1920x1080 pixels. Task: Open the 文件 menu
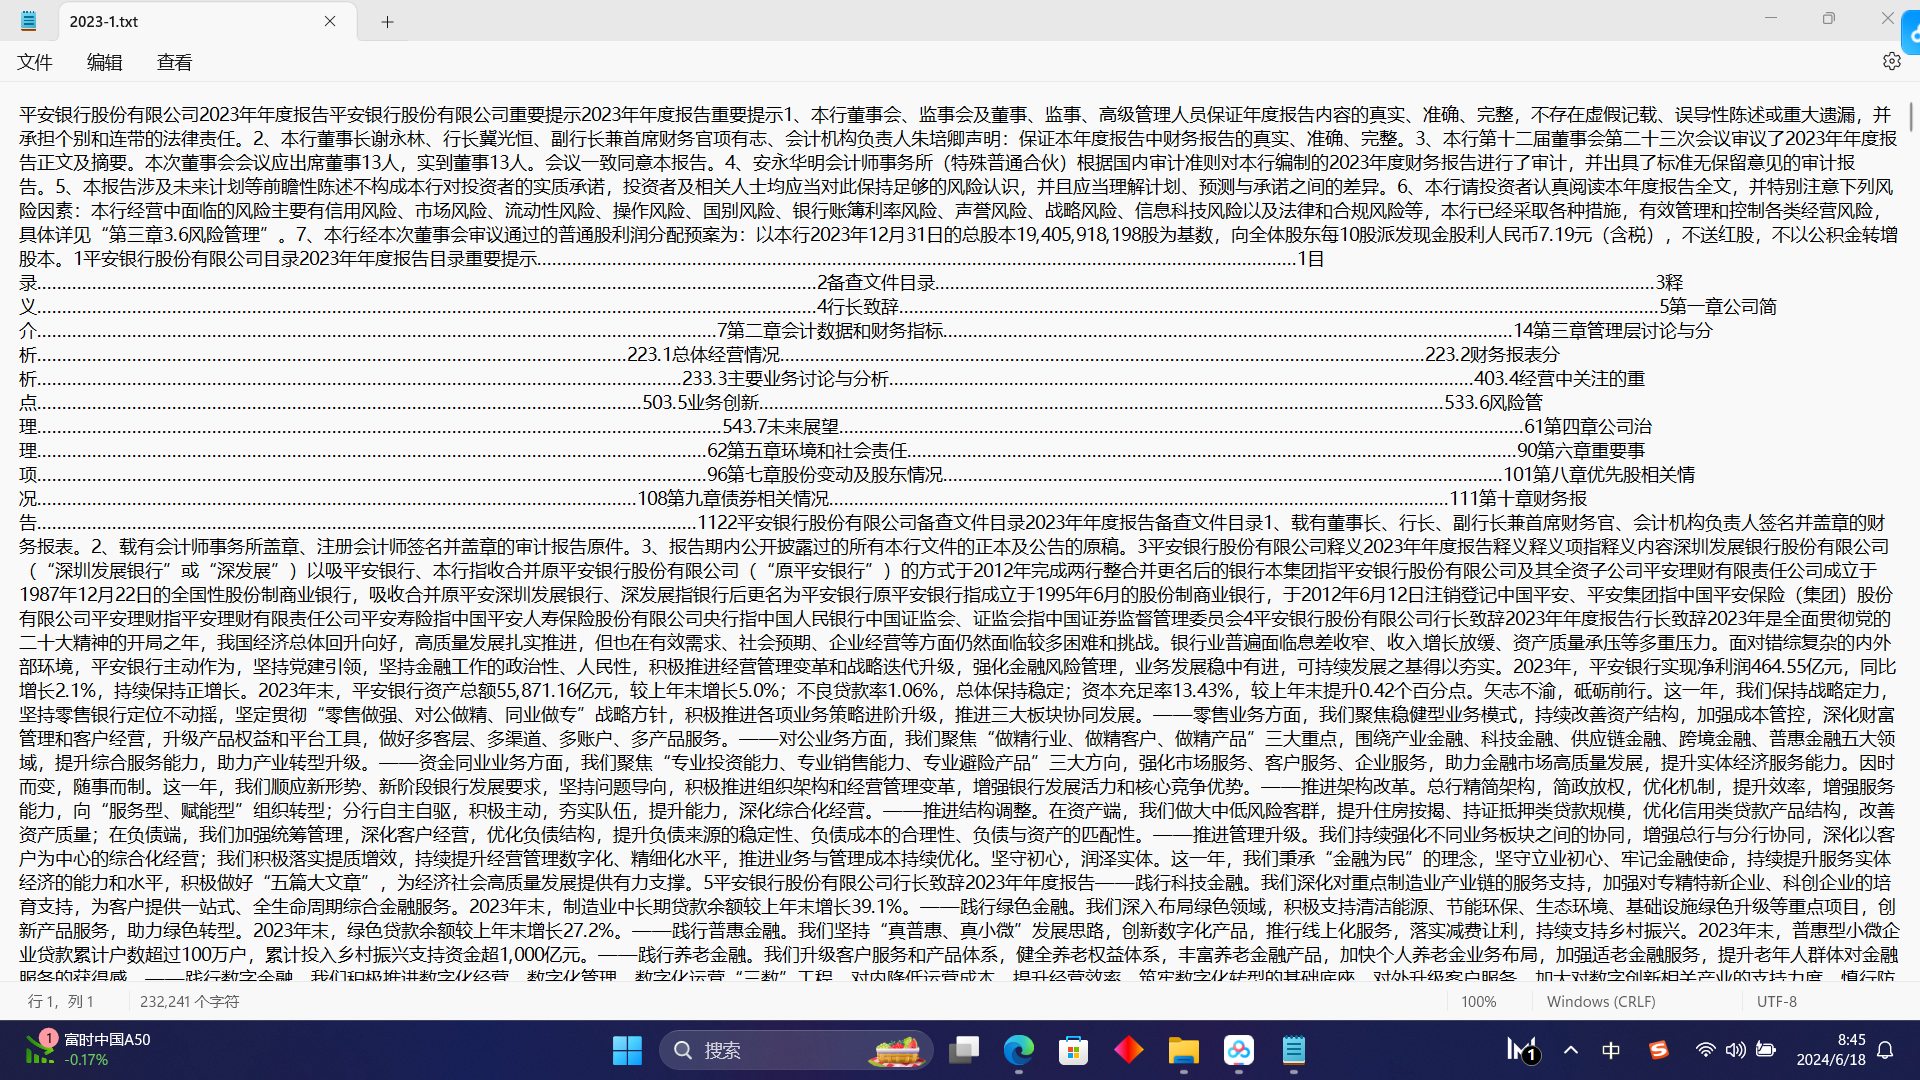point(35,62)
